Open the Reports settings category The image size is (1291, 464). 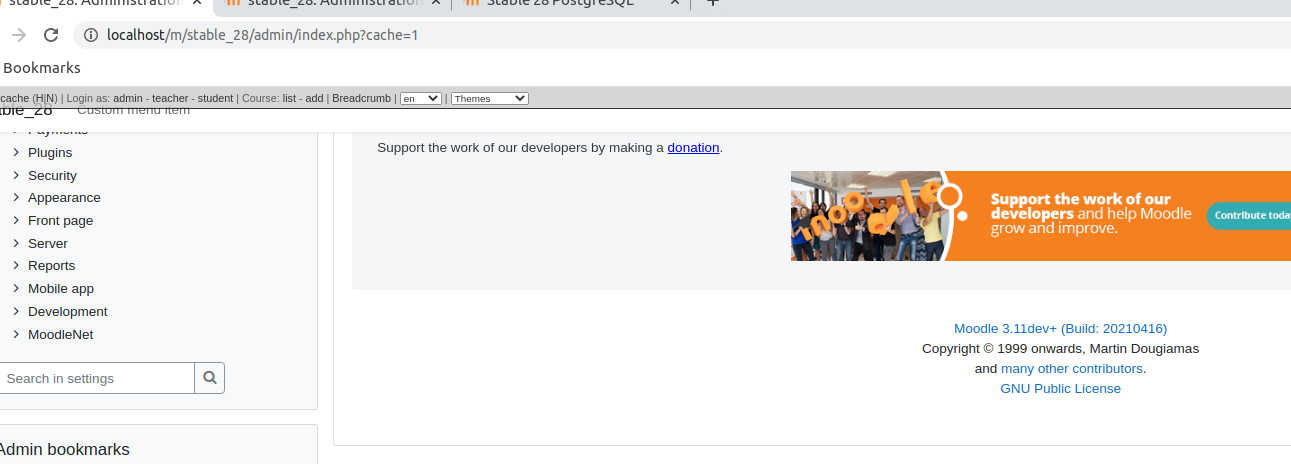(x=51, y=266)
